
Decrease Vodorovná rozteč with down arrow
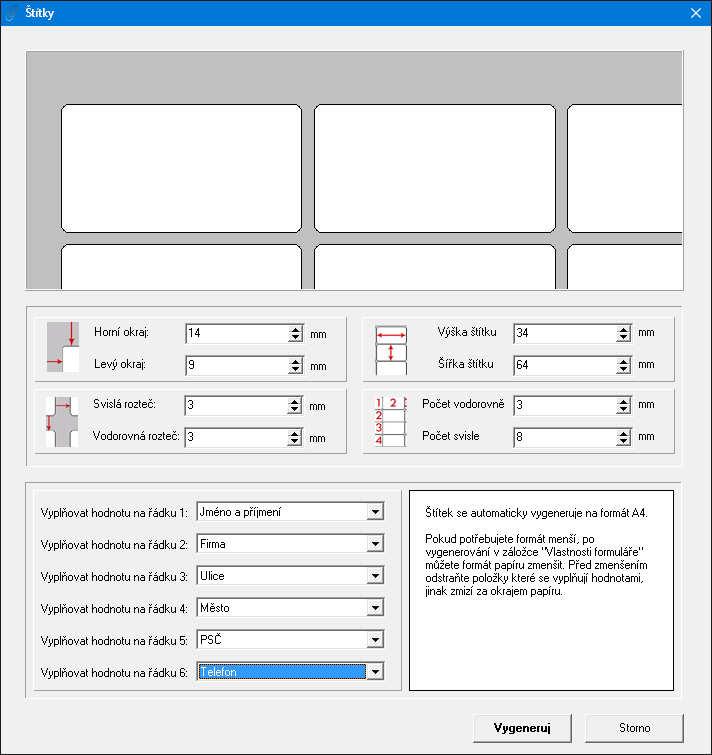[x=294, y=442]
